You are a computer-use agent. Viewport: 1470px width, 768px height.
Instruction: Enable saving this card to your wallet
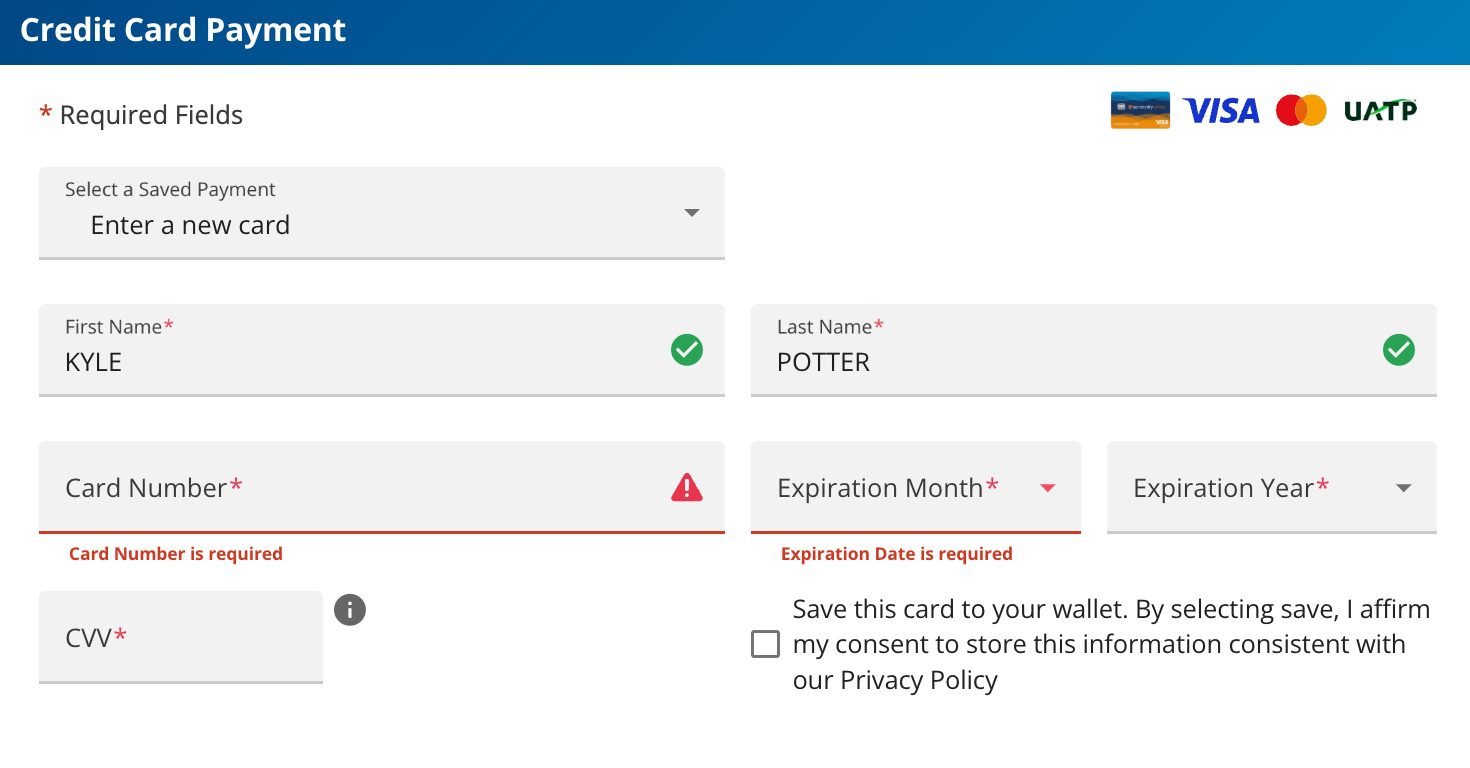click(765, 644)
